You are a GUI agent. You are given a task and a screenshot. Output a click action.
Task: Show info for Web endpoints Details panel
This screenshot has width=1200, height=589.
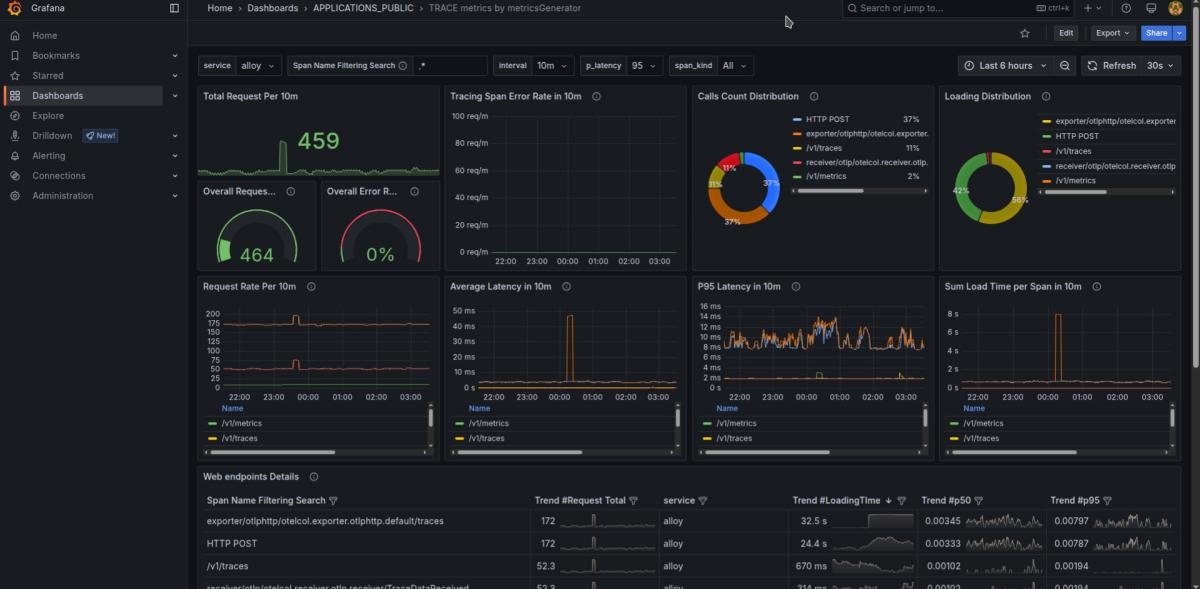pyautogui.click(x=313, y=477)
